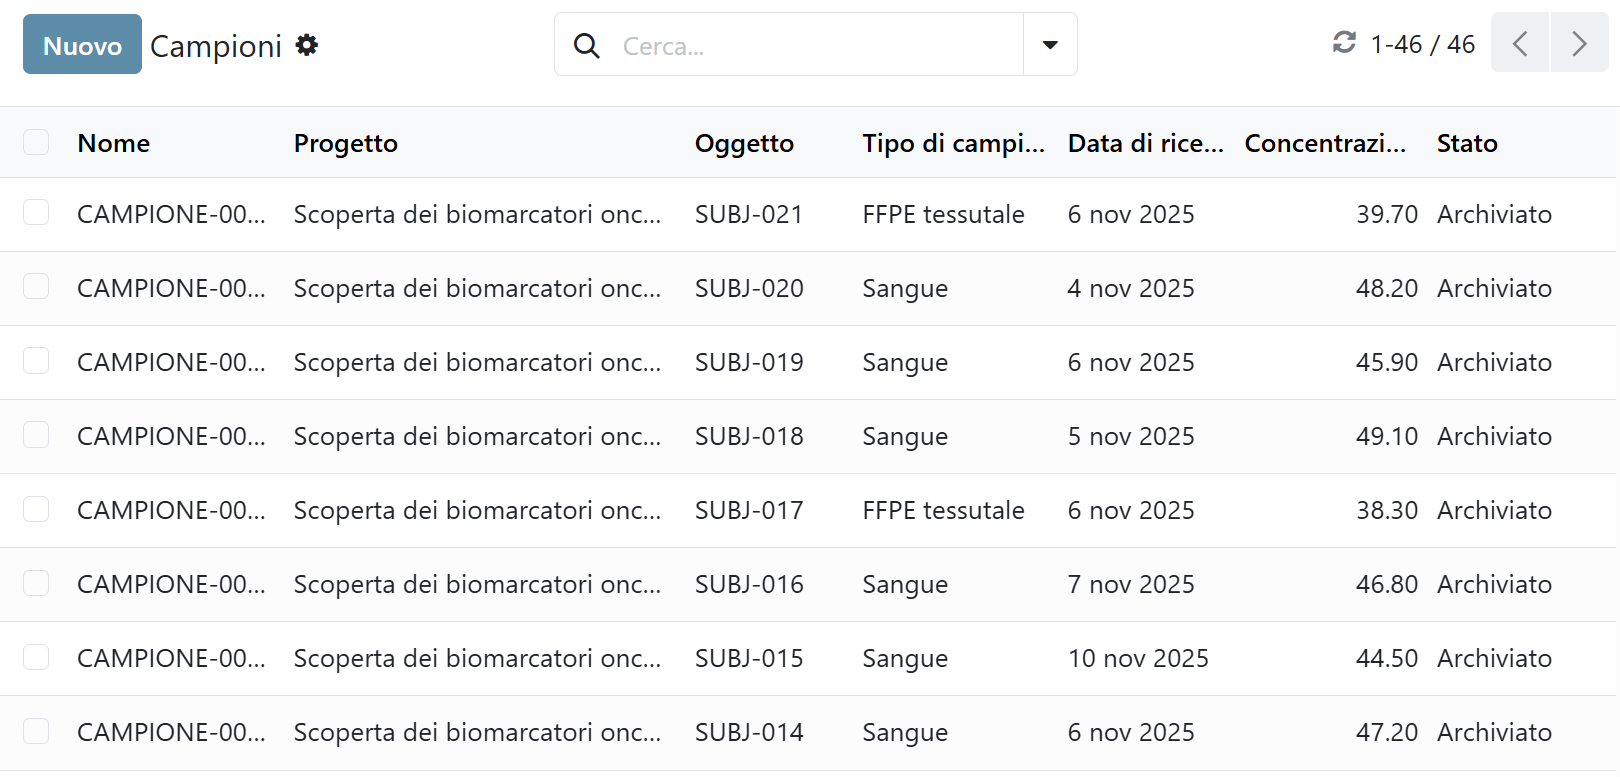The image size is (1620, 777).
Task: Open the record with concentration 38.30
Action: point(808,510)
